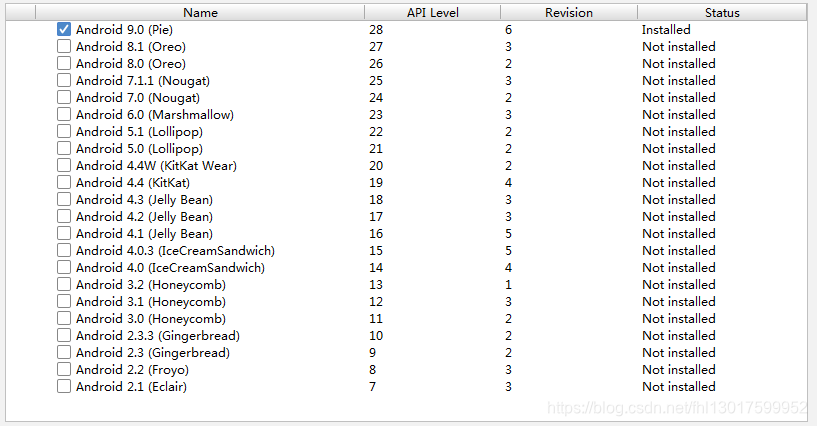Select the 'Android 2.3.3 (Gingerbread)' name

[158, 336]
